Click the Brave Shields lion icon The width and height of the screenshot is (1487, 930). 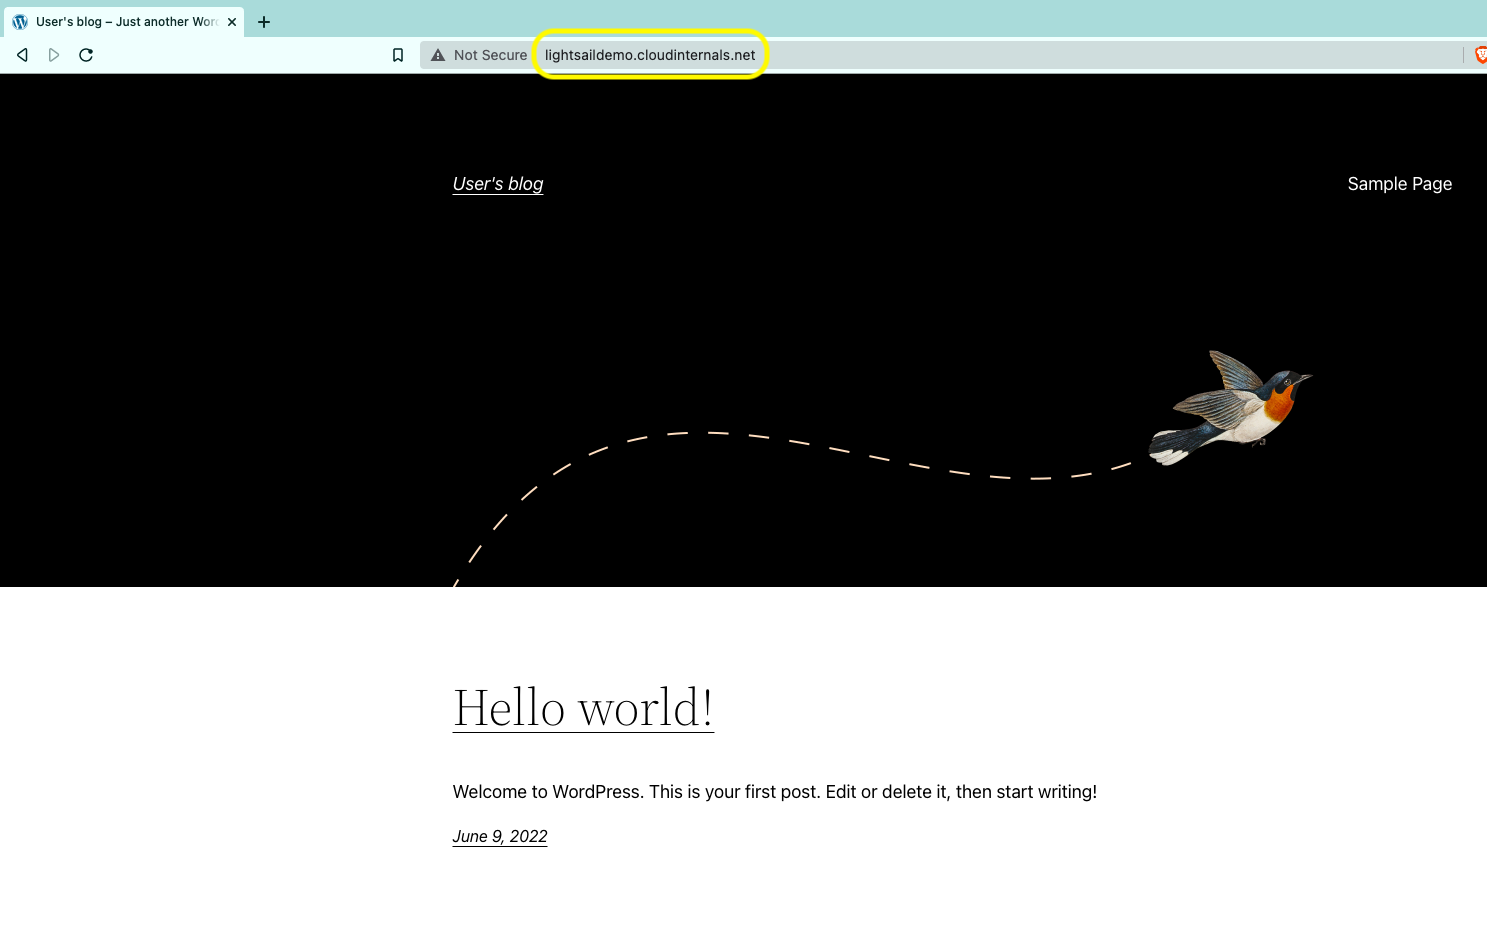point(1479,55)
